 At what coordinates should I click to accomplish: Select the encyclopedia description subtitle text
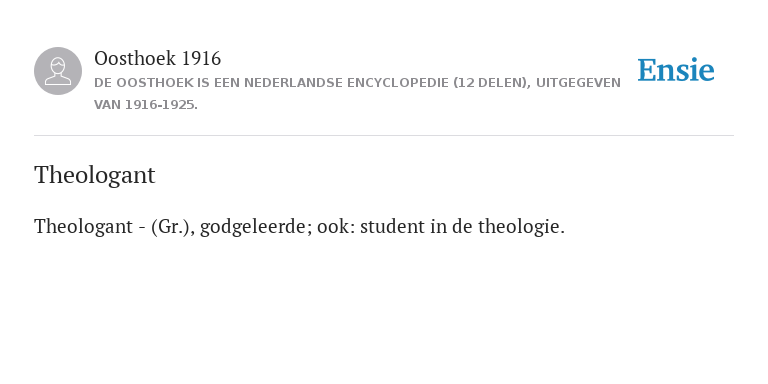[x=357, y=94]
